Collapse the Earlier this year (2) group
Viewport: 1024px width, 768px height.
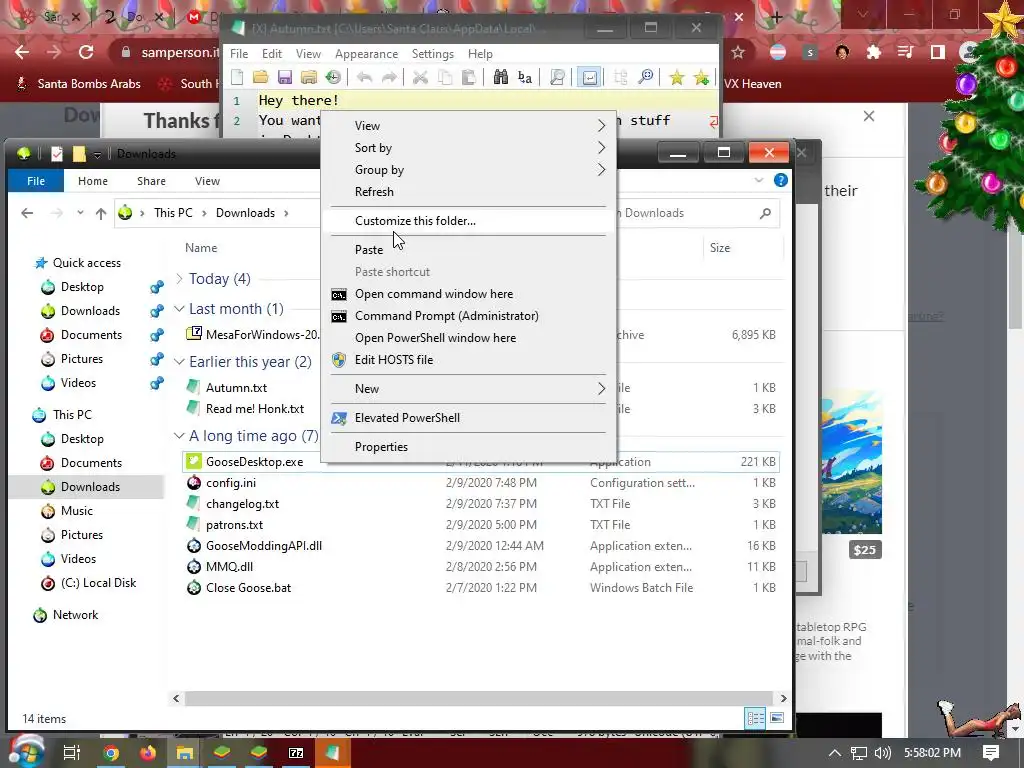tap(179, 361)
